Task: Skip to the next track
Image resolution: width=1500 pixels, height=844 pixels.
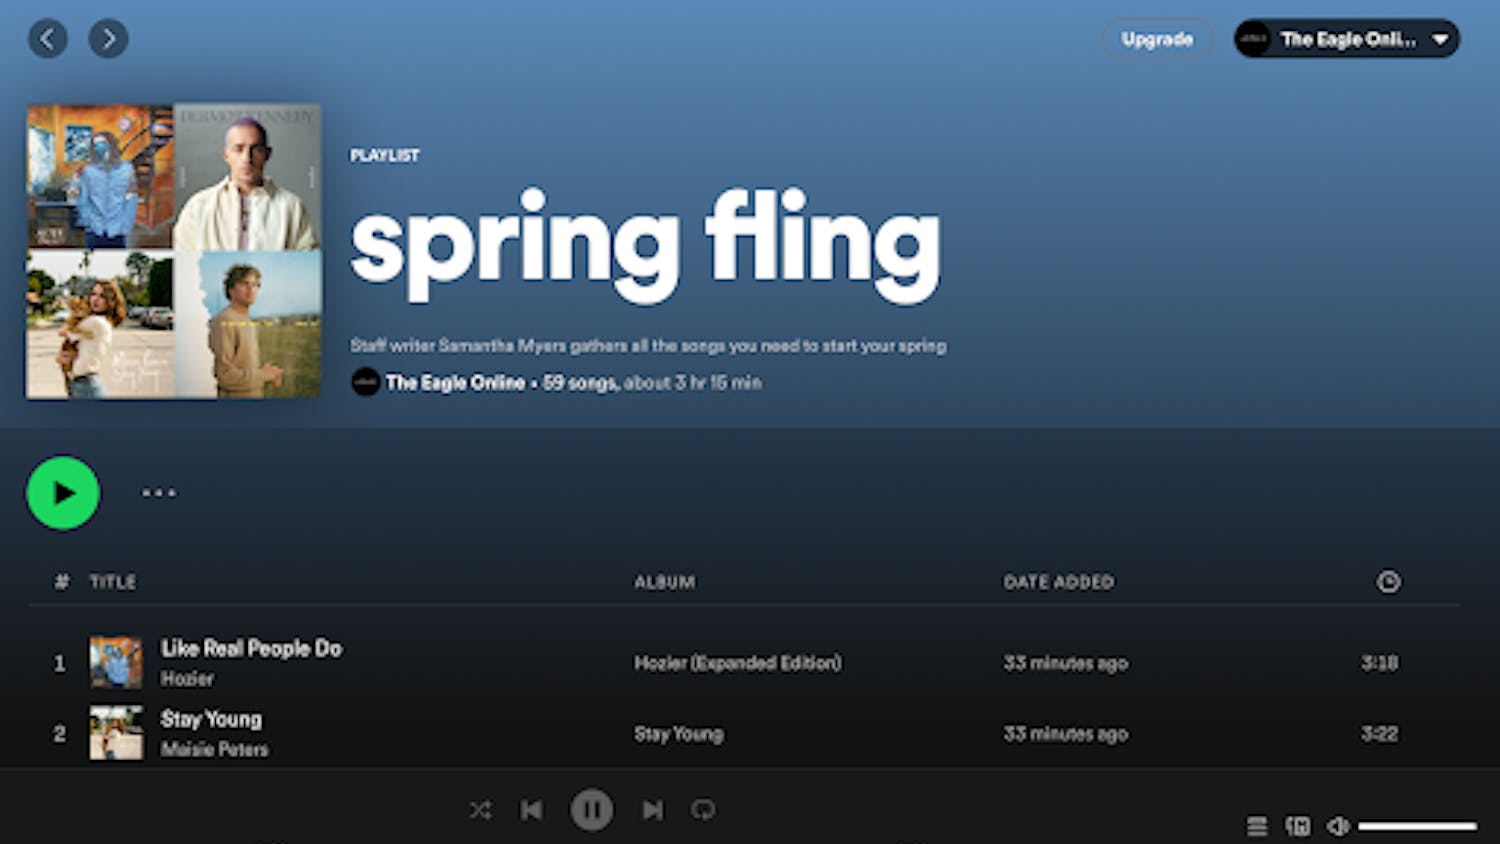Action: pyautogui.click(x=652, y=810)
